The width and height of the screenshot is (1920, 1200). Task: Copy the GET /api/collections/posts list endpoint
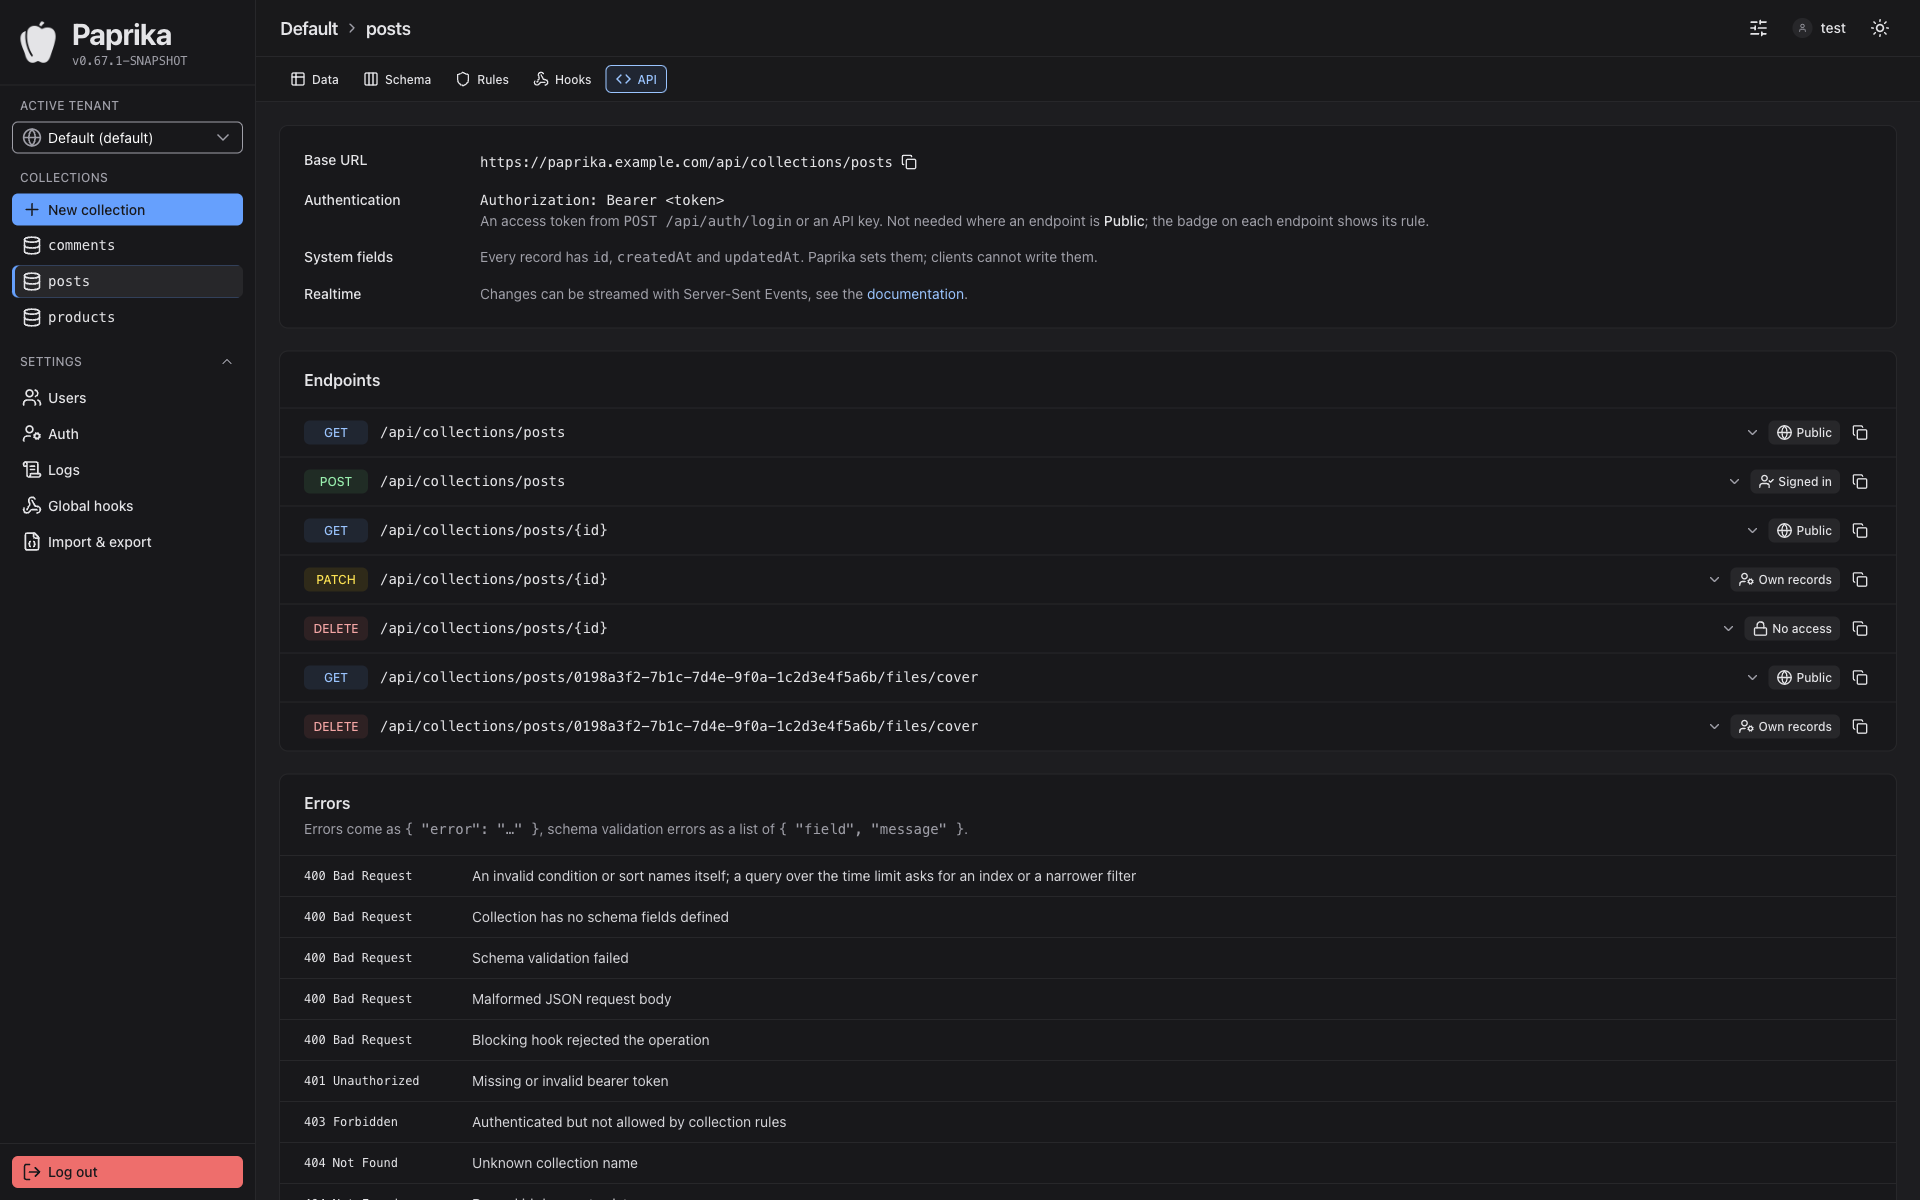(1860, 433)
